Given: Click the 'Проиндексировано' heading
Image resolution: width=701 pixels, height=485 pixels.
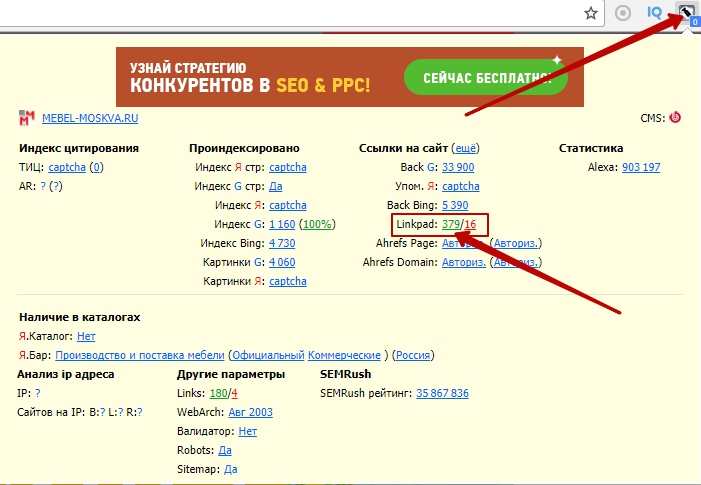Looking at the screenshot, I should tap(244, 148).
